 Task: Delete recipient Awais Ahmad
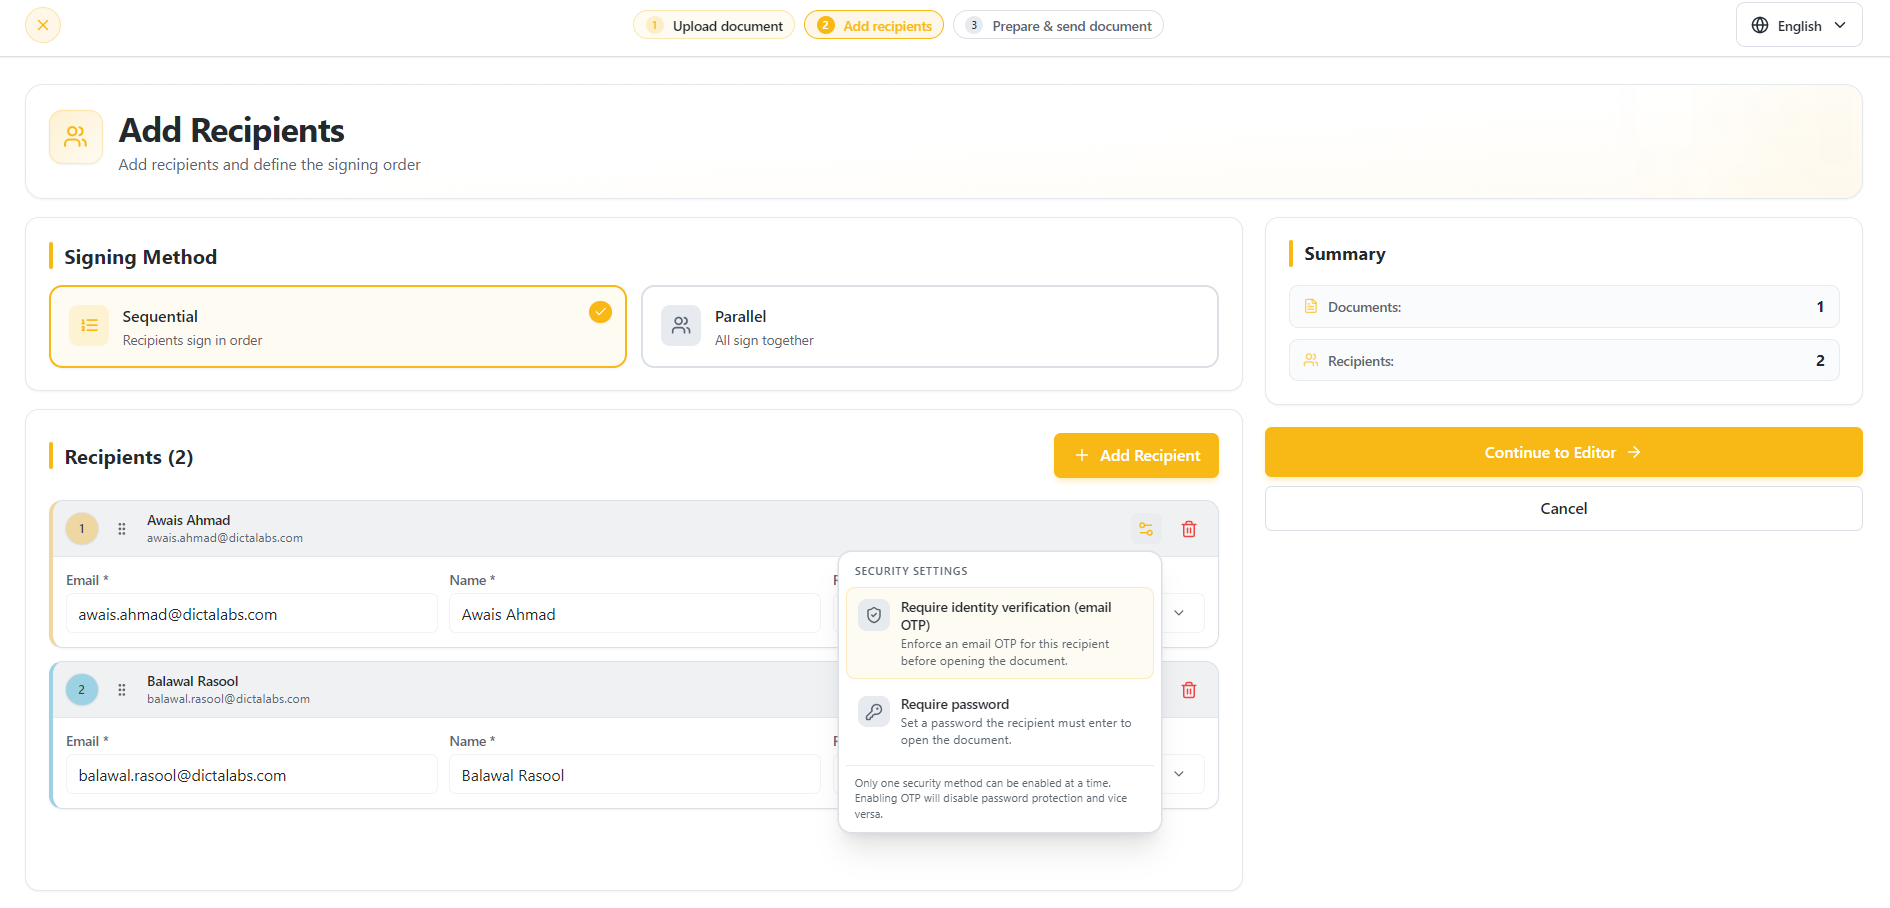point(1189,529)
